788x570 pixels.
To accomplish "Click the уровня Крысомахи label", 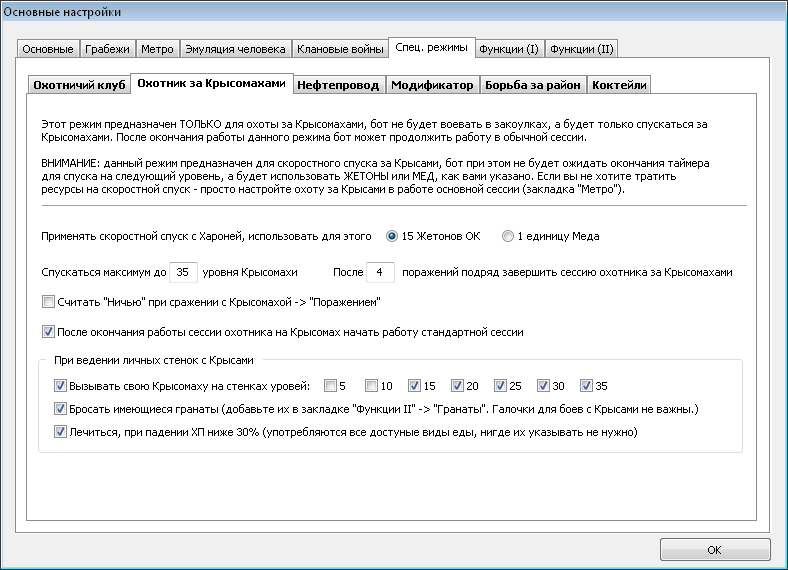I will [x=250, y=272].
